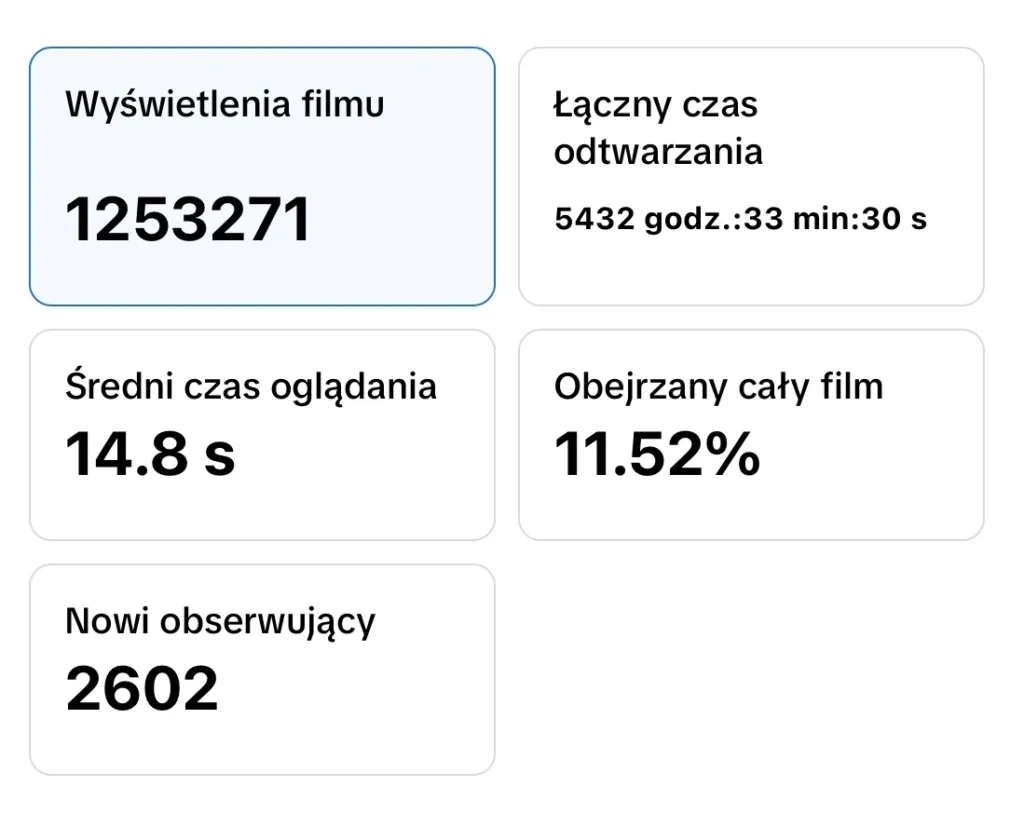Click the 2602 new followers number
1024x827 pixels.
coord(142,688)
